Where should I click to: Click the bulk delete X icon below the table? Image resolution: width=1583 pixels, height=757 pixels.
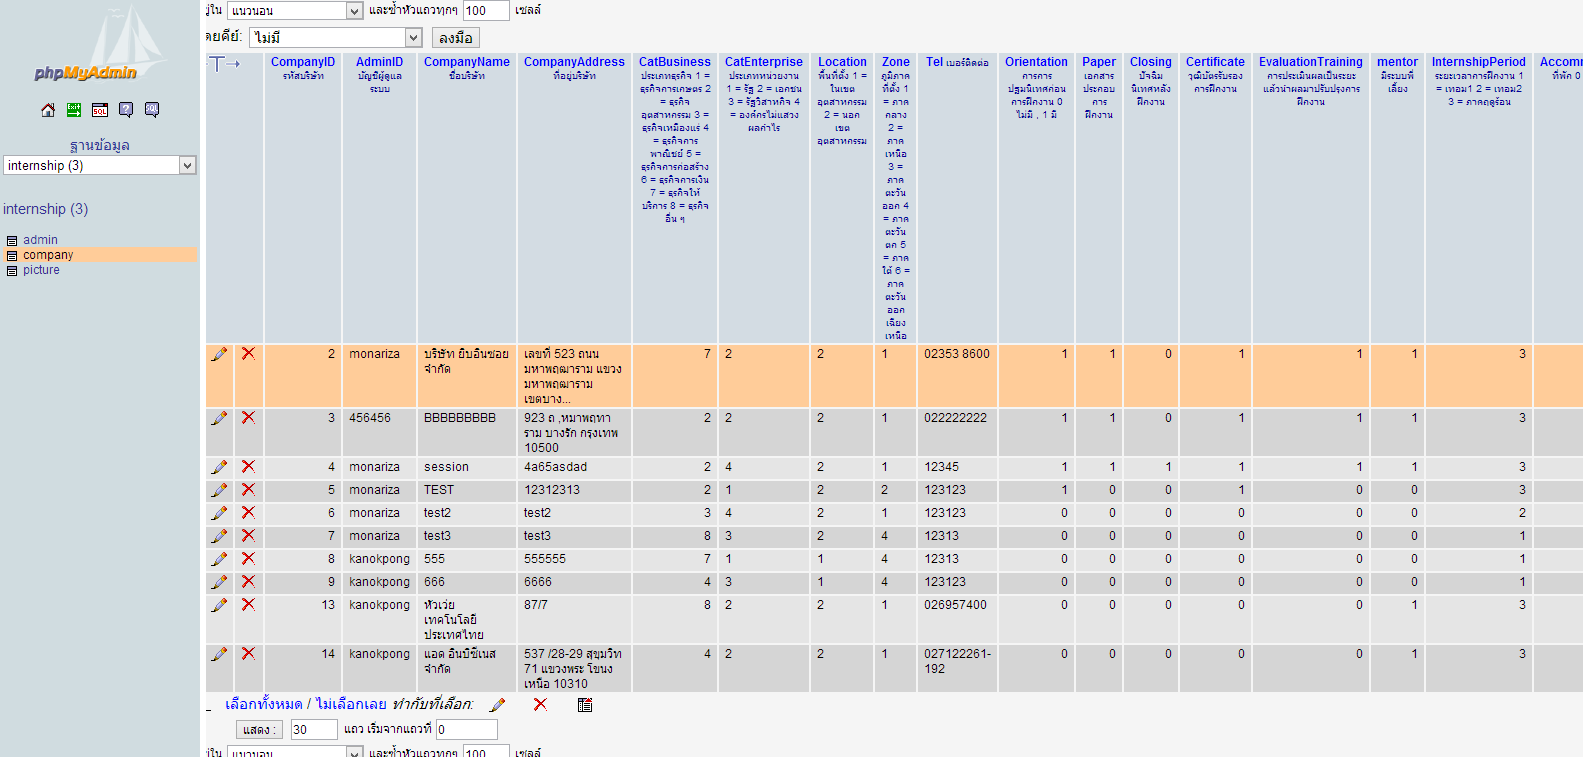coord(540,705)
